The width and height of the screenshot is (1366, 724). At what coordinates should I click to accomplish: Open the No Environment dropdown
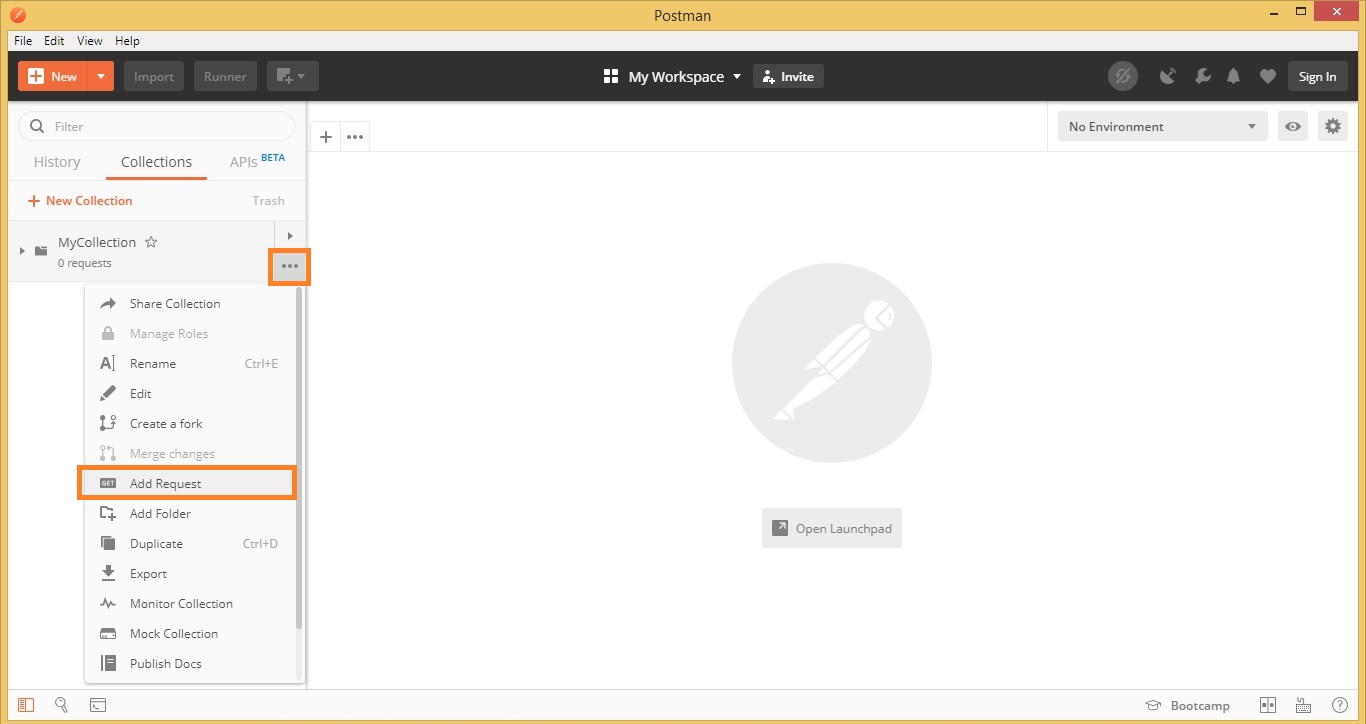pyautogui.click(x=1162, y=126)
